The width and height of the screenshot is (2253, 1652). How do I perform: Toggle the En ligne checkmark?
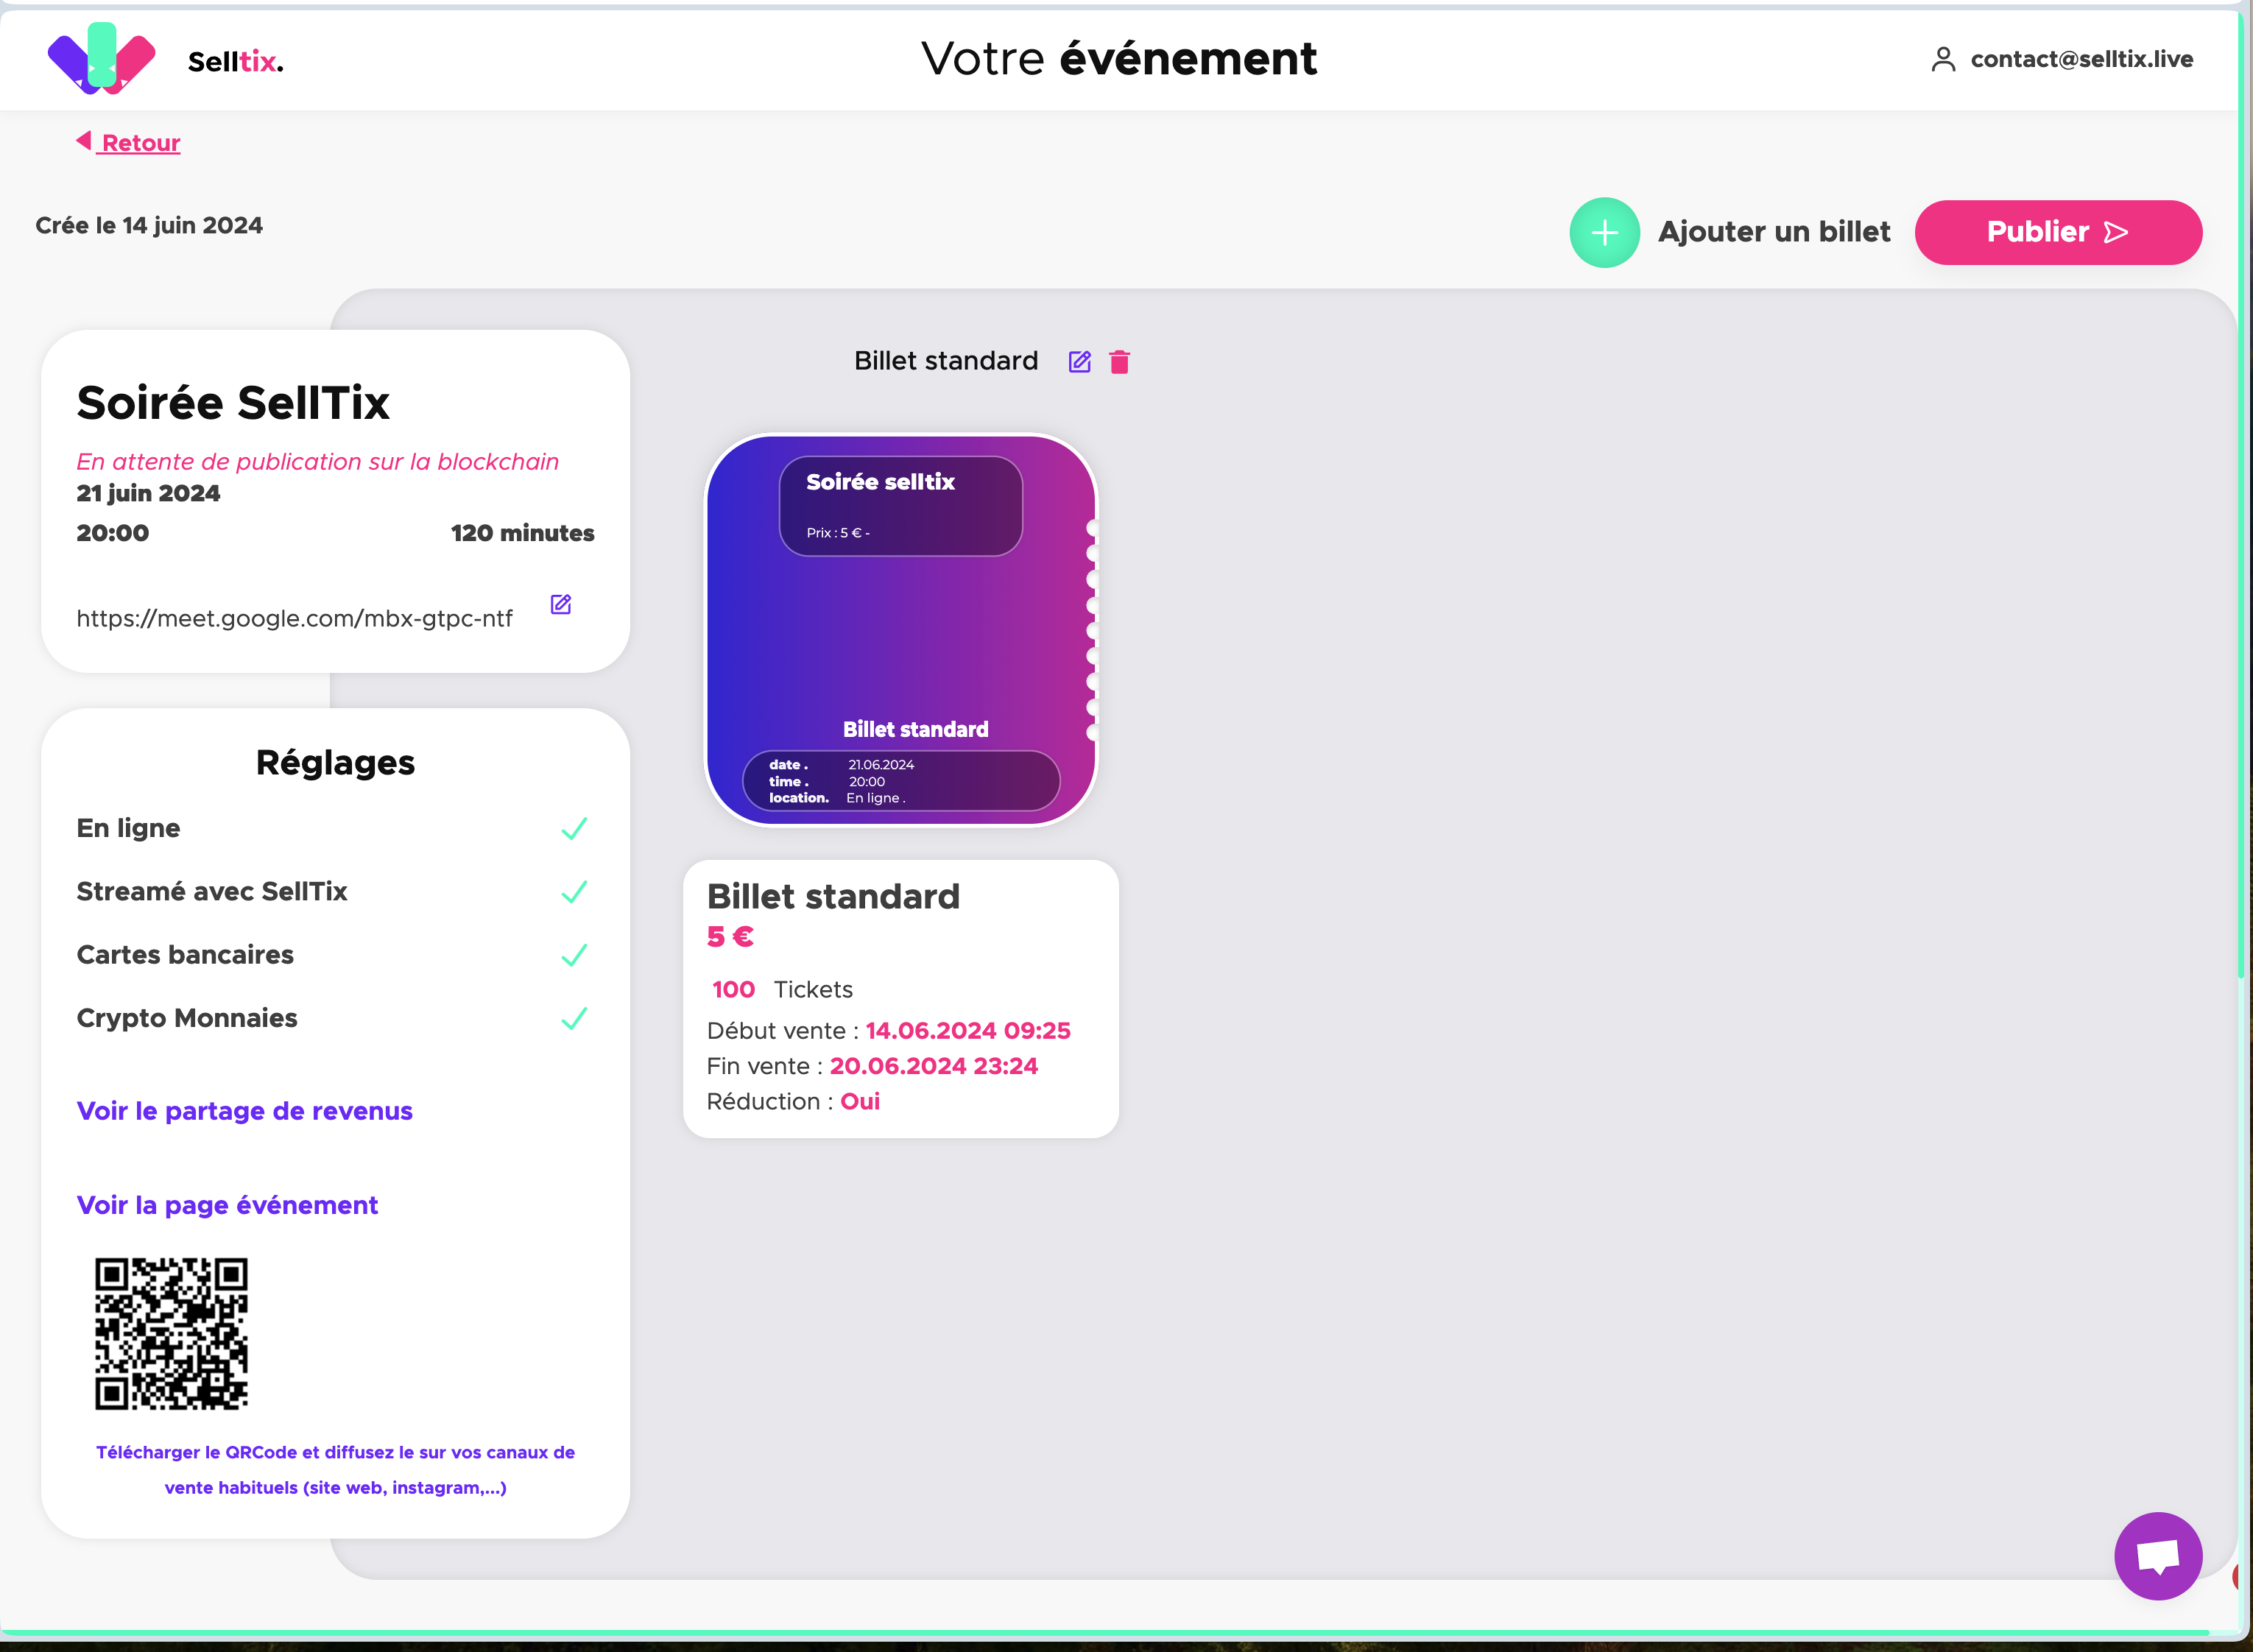pos(574,829)
